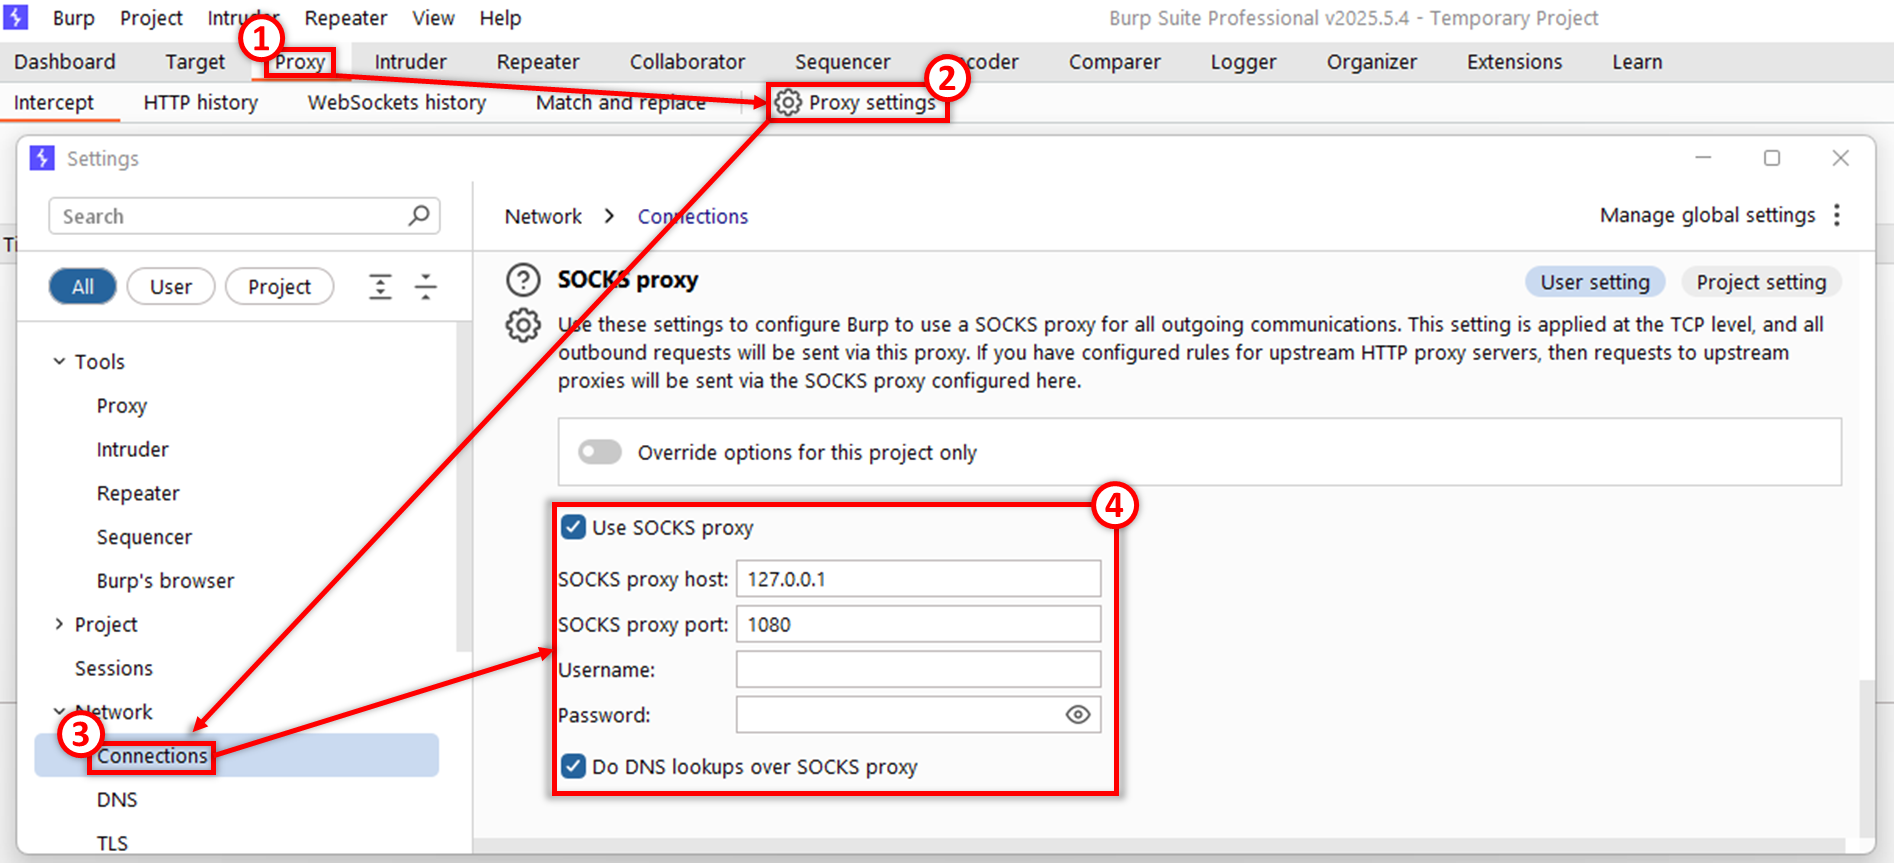Click the User setting badge

point(1594,282)
